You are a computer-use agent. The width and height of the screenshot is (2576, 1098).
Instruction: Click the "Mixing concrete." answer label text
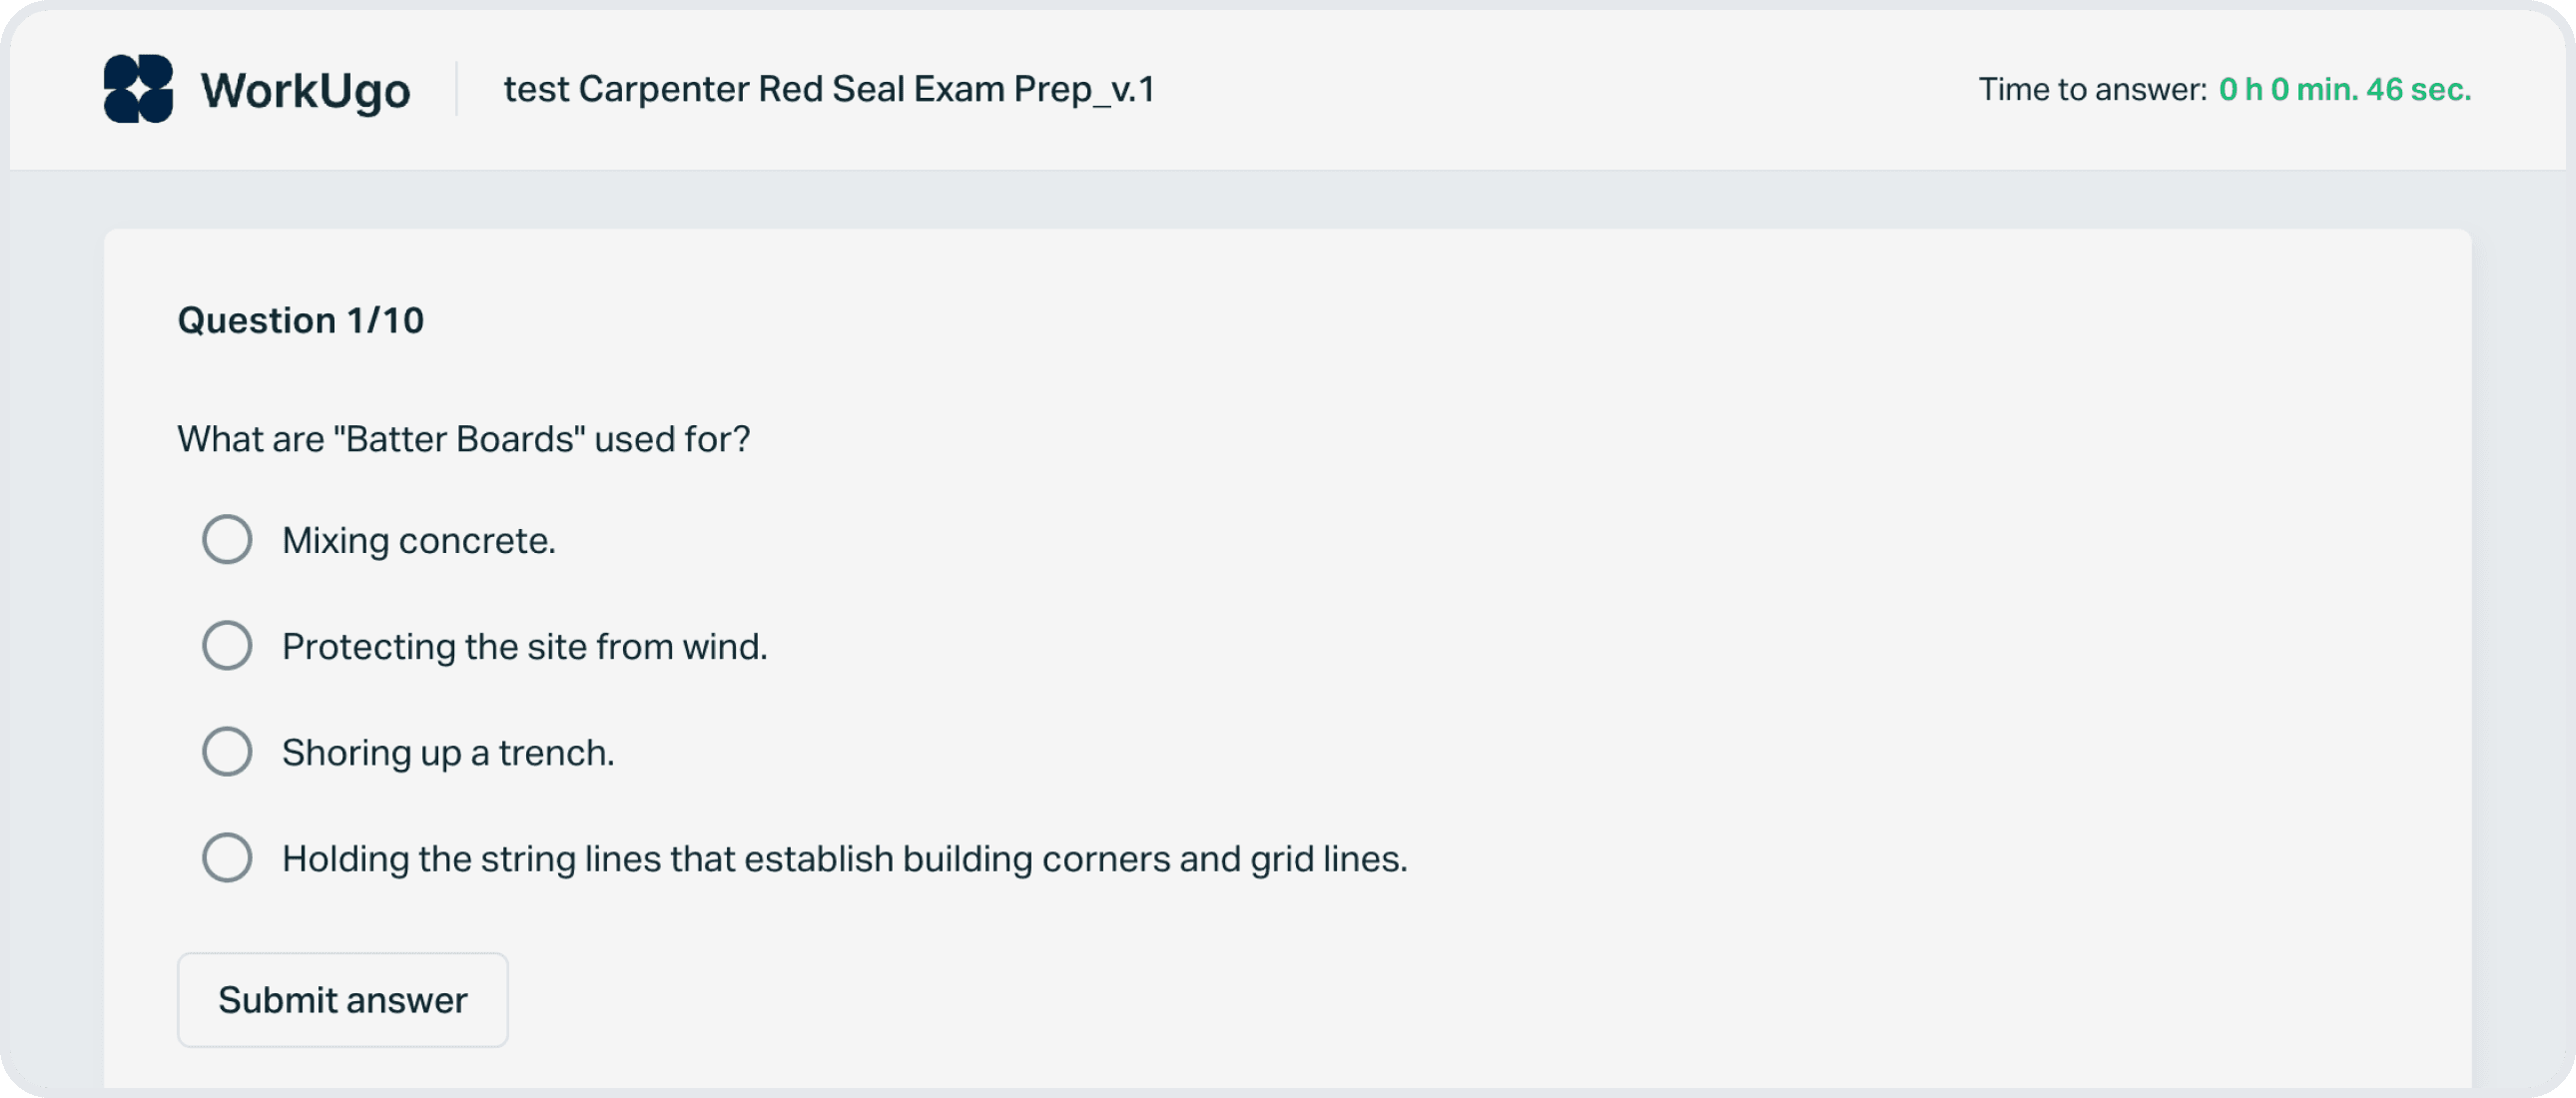pyautogui.click(x=418, y=541)
